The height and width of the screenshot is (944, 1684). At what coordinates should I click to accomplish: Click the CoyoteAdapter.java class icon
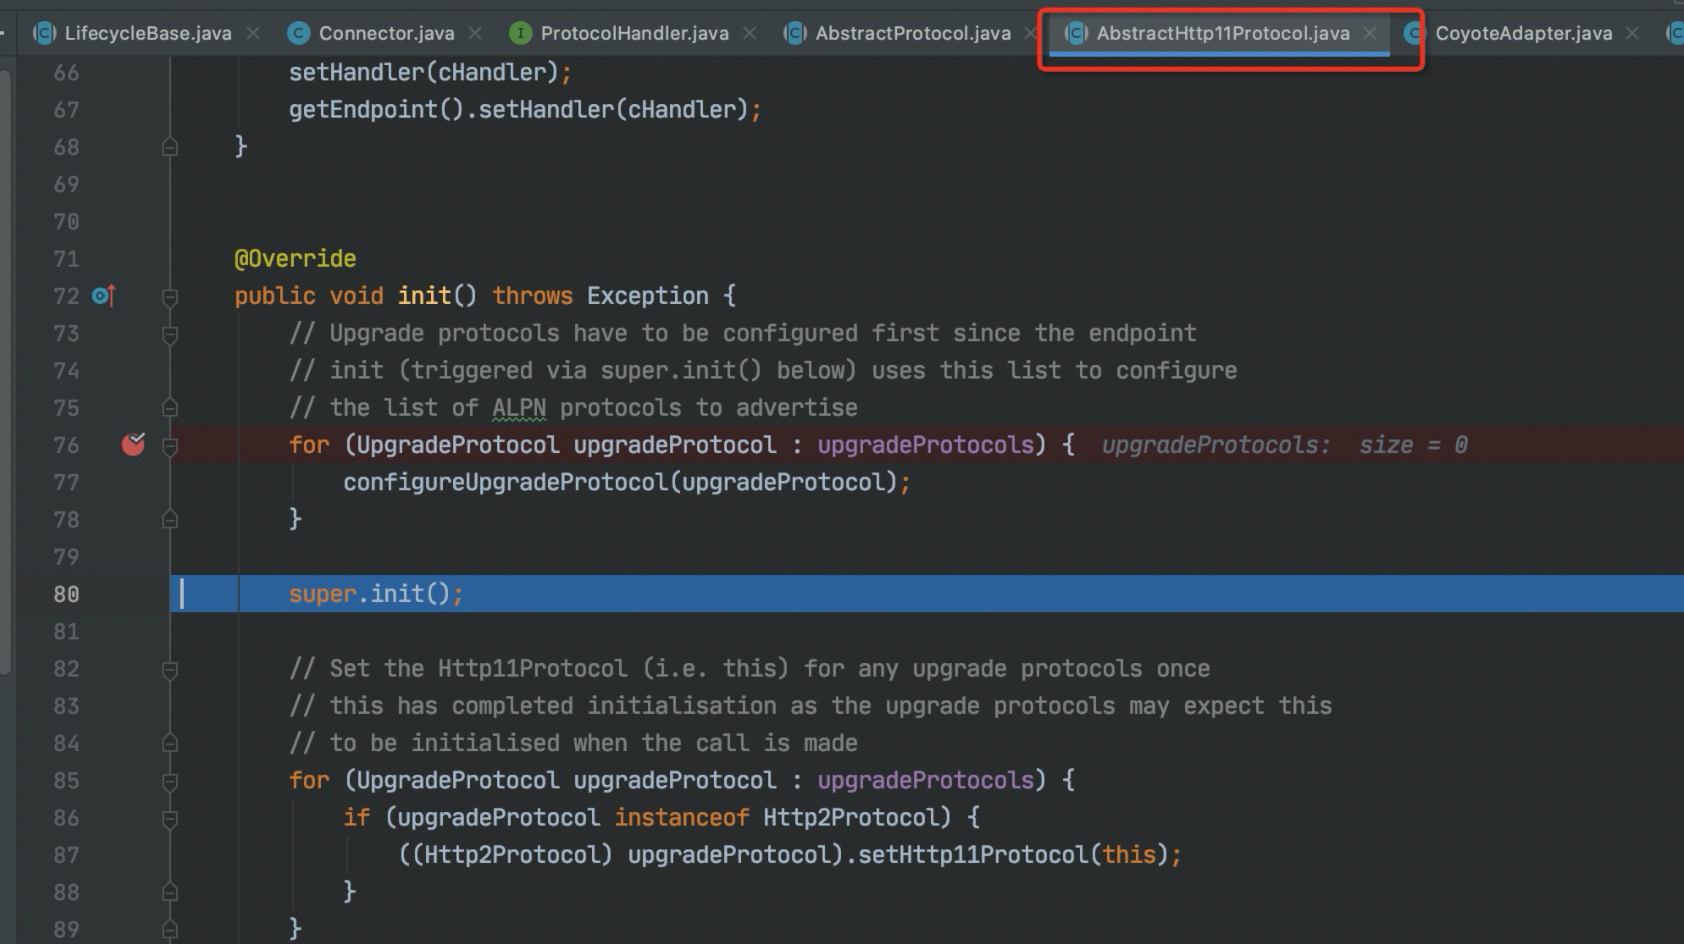pyautogui.click(x=1413, y=33)
